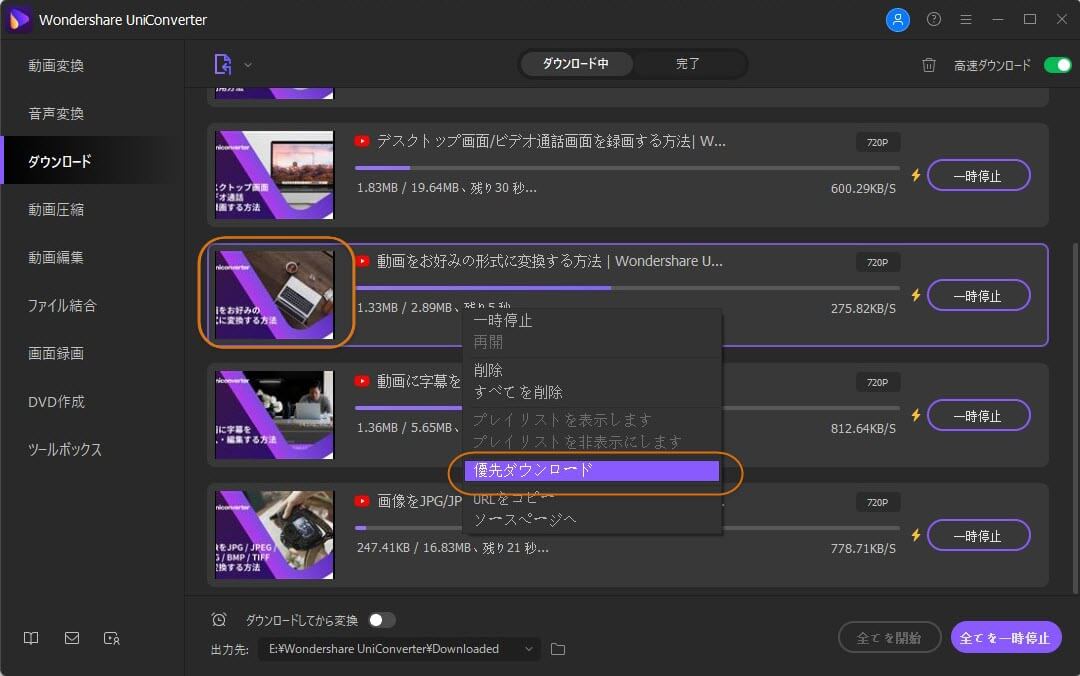The image size is (1080, 676).
Task: Click lightning icon for デスクトップ画面 row
Action: coord(915,175)
